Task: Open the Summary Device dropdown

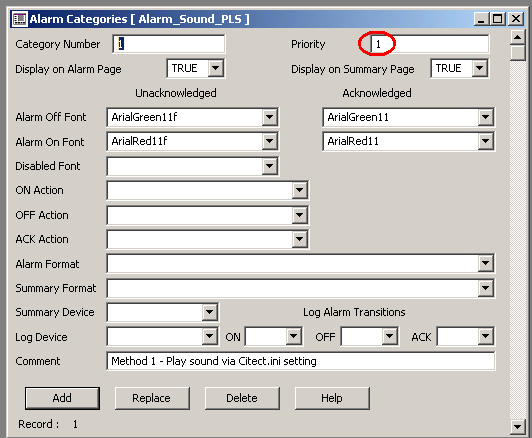Action: point(210,312)
